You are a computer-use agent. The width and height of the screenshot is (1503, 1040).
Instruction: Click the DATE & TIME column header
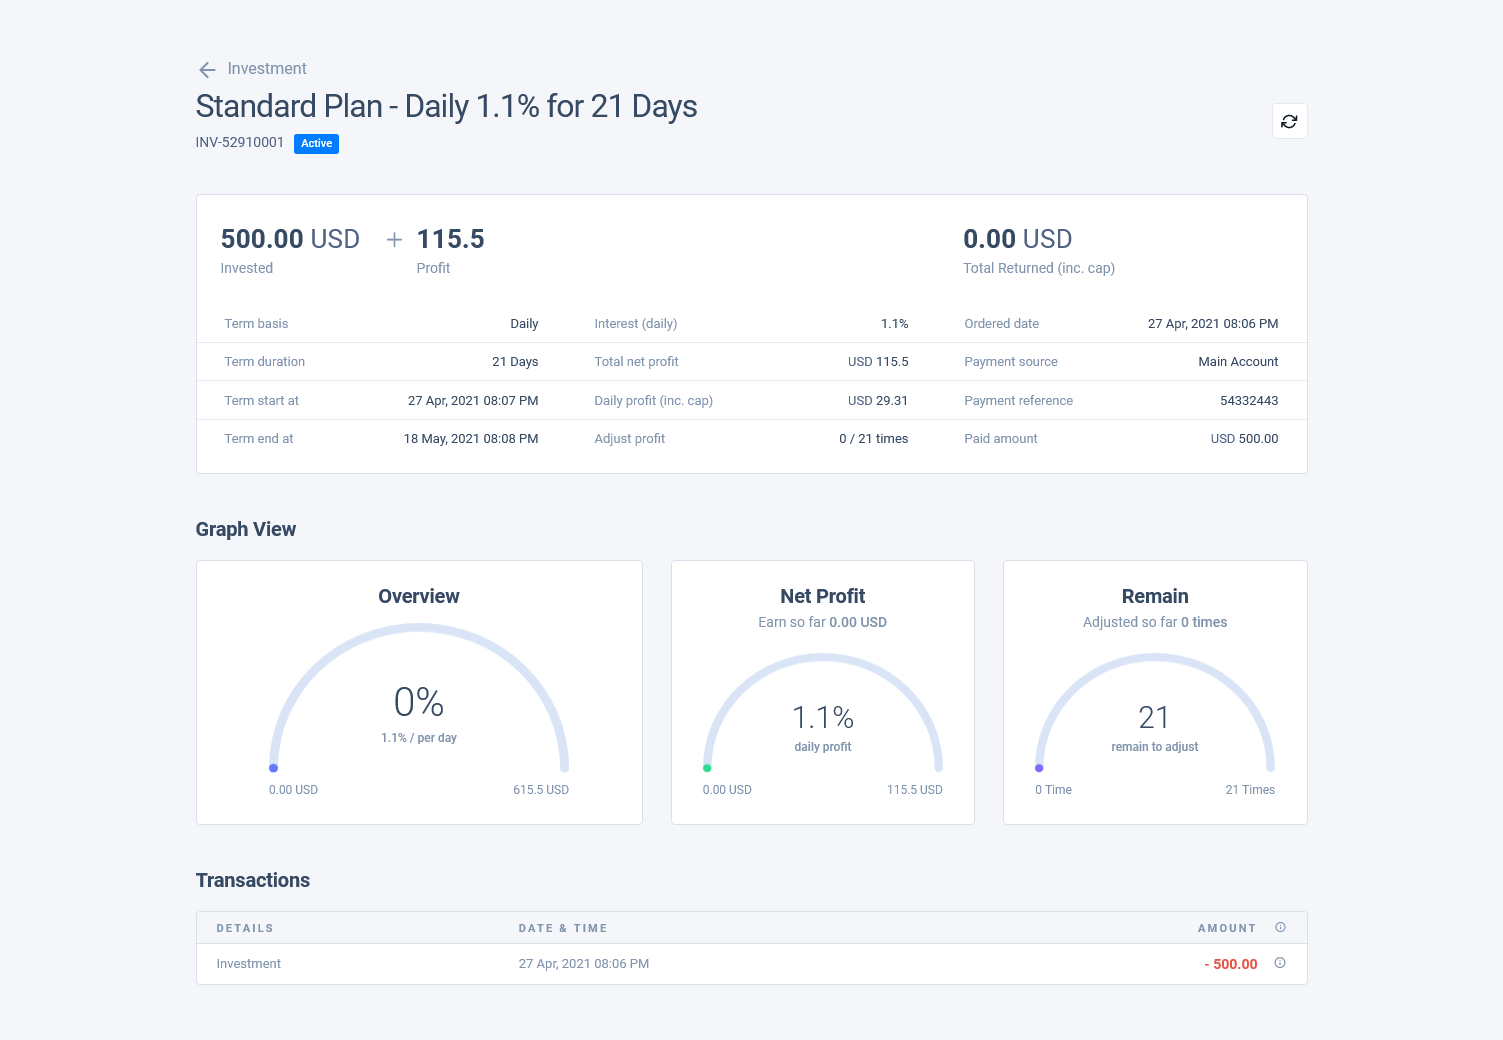click(563, 928)
